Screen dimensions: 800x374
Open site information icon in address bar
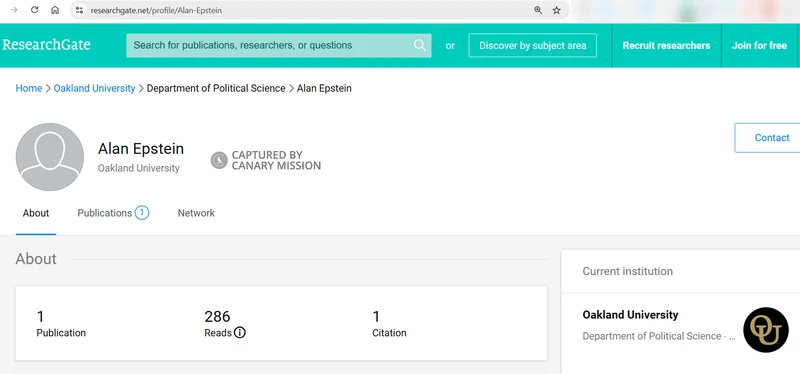pos(79,10)
